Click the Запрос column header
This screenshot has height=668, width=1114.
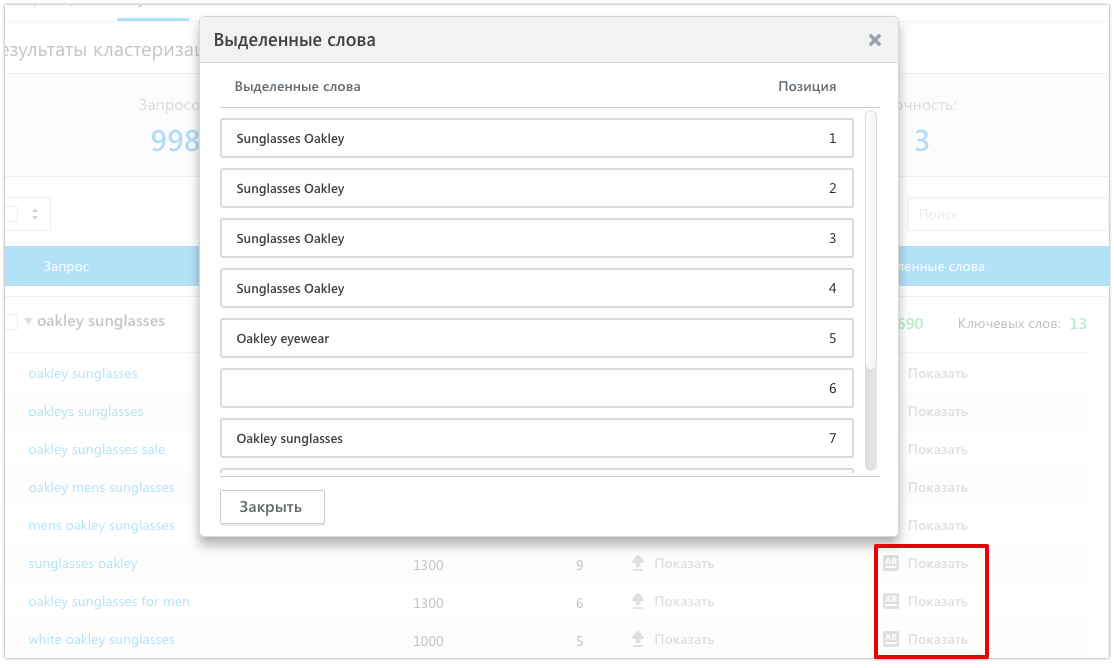coord(66,267)
